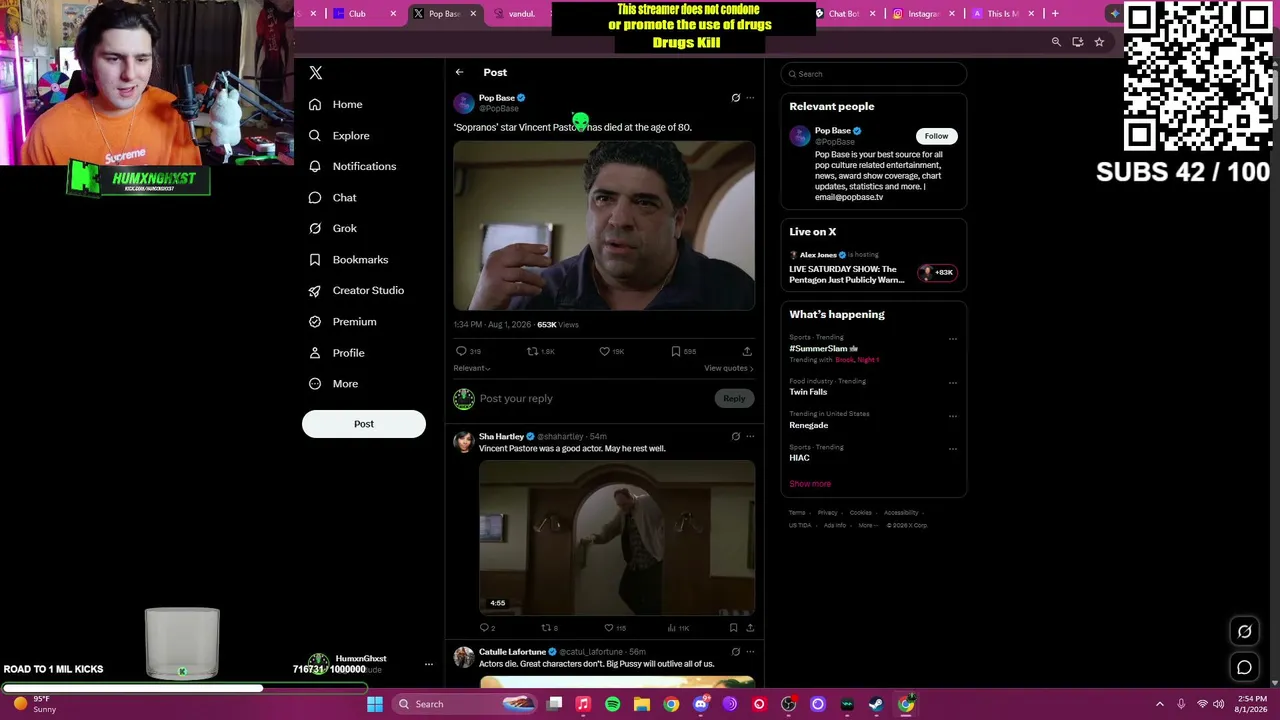Open Notifications in the sidebar

(x=352, y=166)
